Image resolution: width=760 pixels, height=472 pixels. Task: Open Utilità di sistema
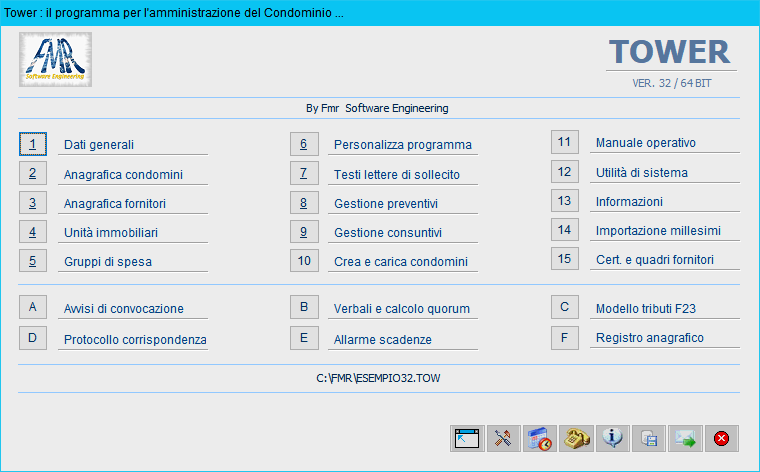pyautogui.click(x=642, y=173)
